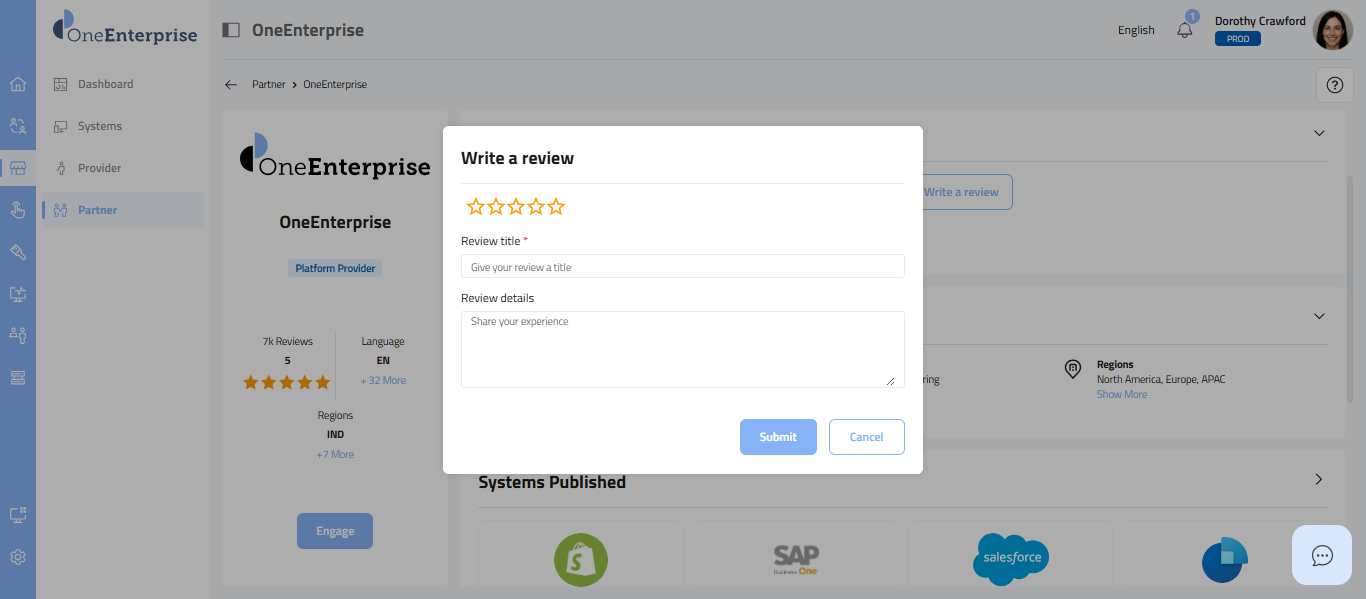Toggle the sidebar collapse icon

click(x=231, y=30)
